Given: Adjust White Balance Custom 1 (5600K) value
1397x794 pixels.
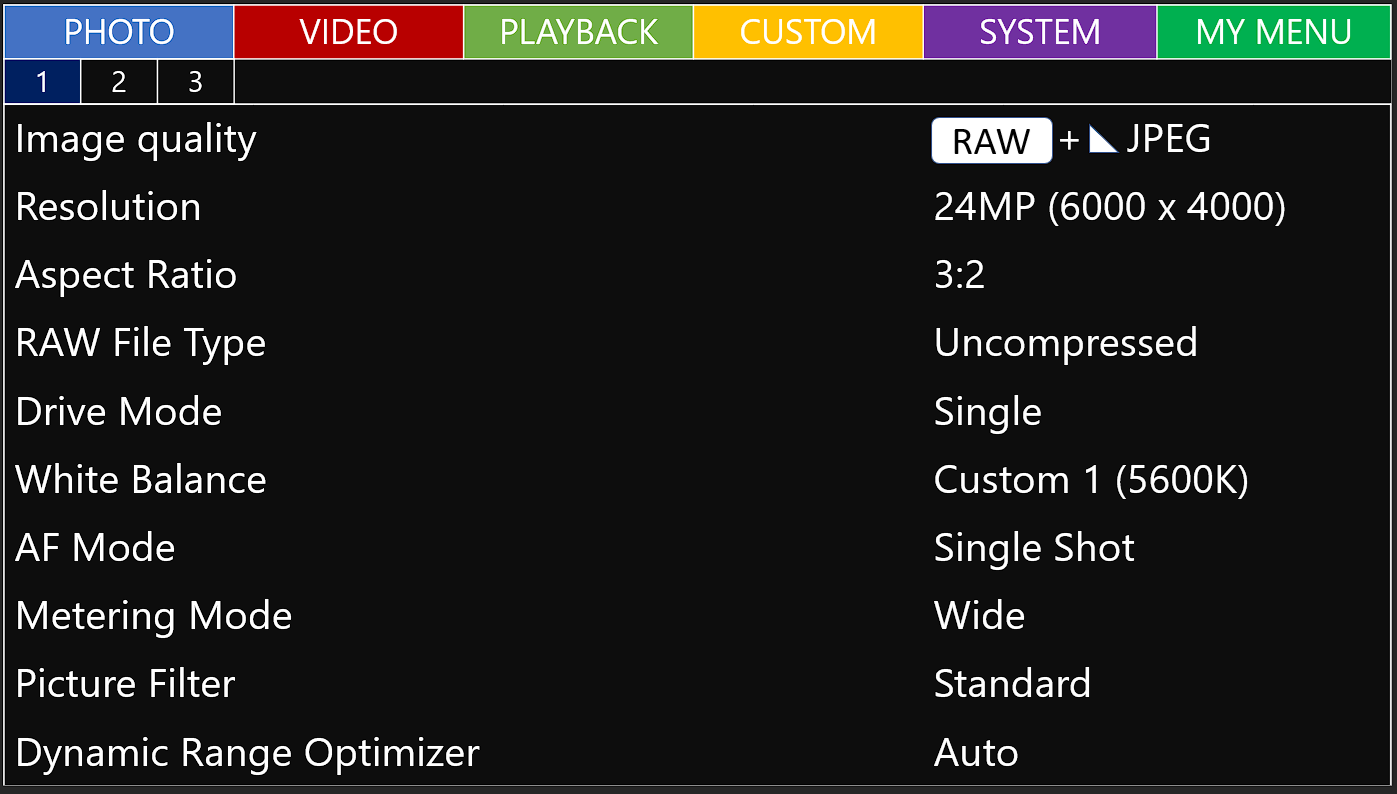Looking at the screenshot, I should tap(1090, 480).
